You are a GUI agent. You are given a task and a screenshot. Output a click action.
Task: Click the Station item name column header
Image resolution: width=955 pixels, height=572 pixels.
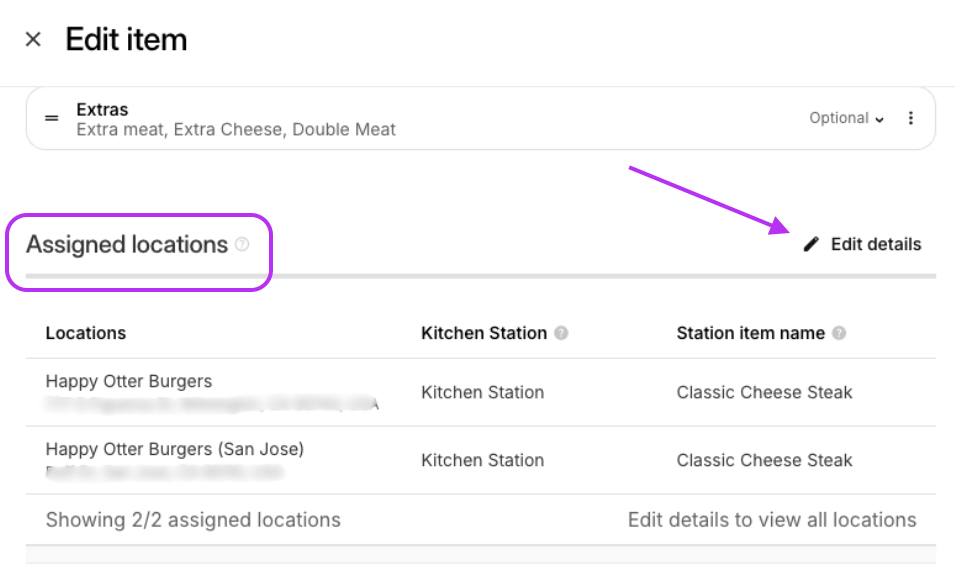coord(750,334)
